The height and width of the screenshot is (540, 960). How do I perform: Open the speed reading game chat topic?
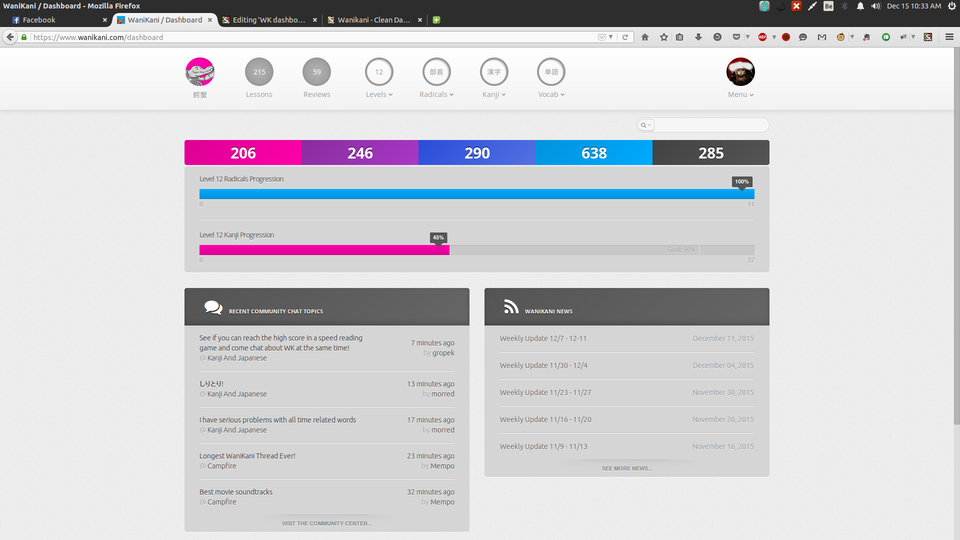click(280, 343)
